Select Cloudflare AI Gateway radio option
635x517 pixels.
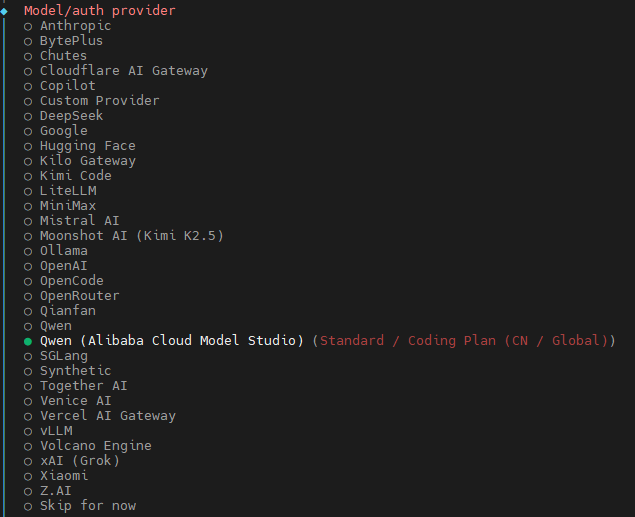[x=115, y=71]
